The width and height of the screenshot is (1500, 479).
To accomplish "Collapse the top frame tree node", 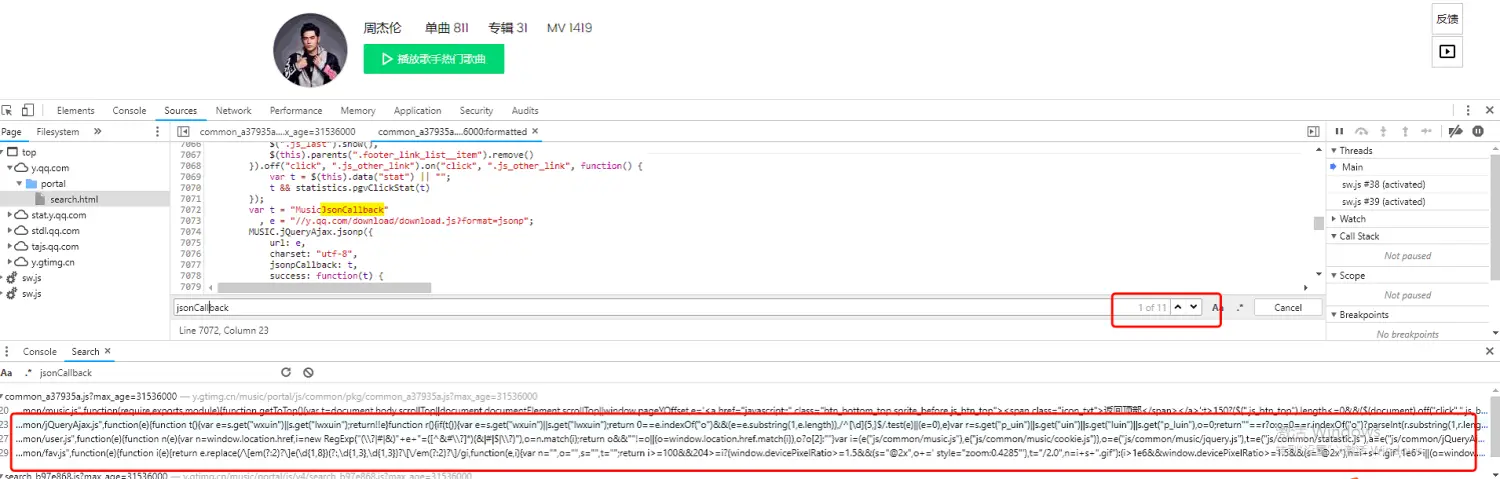I will (3, 152).
